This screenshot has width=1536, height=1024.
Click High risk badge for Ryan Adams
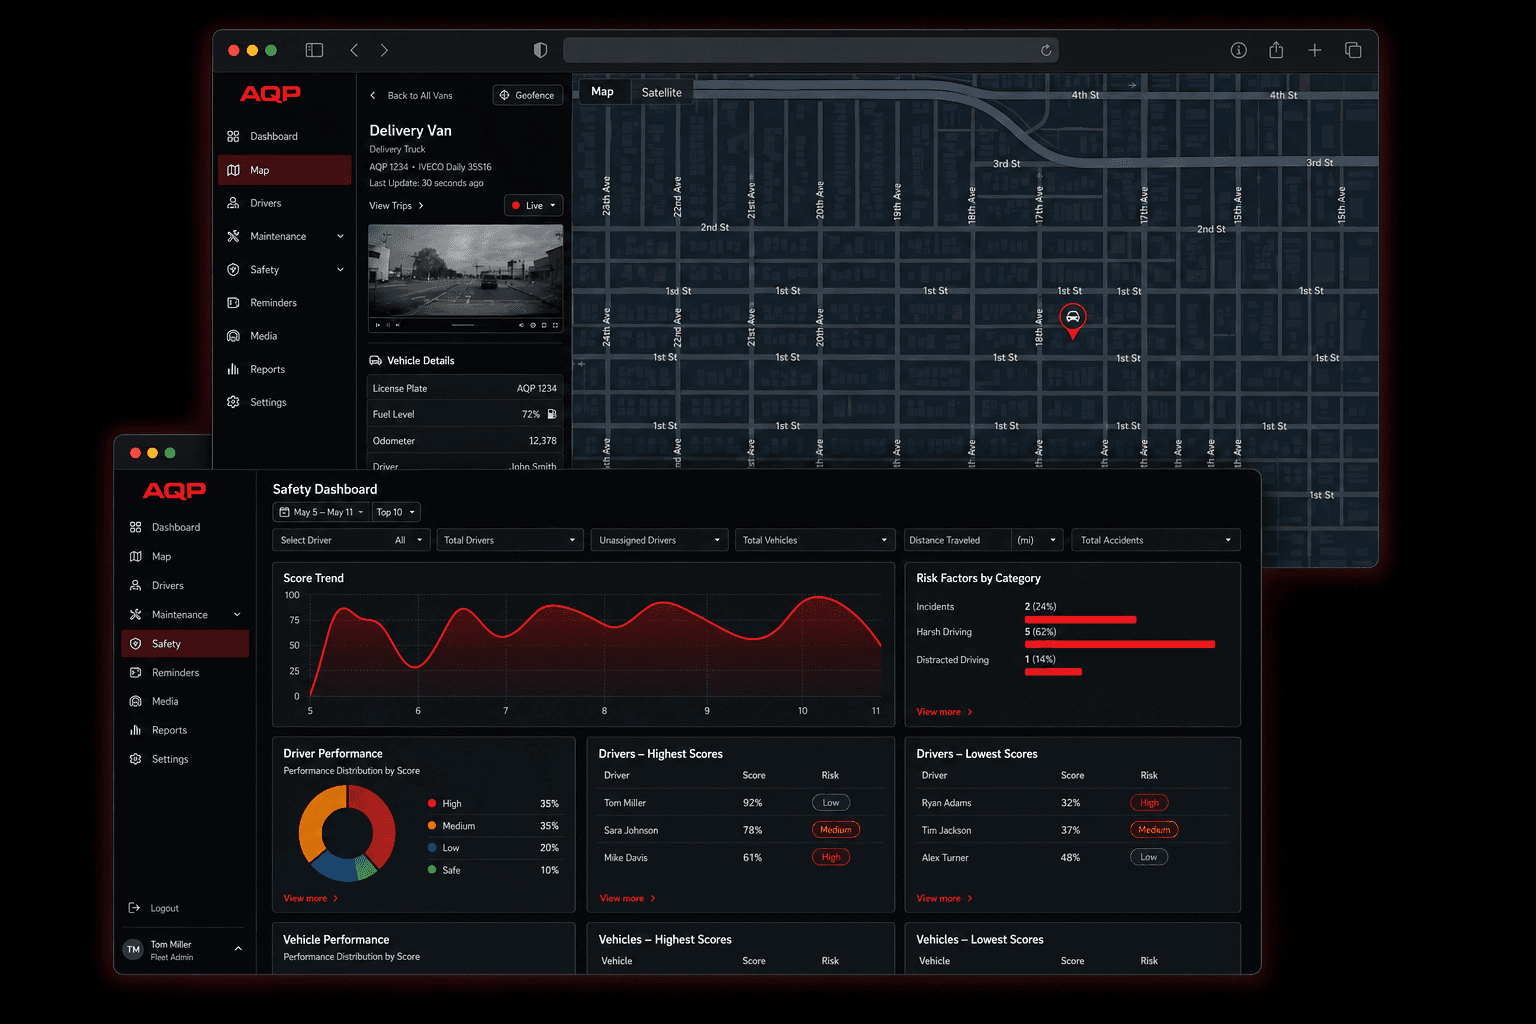1149,803
